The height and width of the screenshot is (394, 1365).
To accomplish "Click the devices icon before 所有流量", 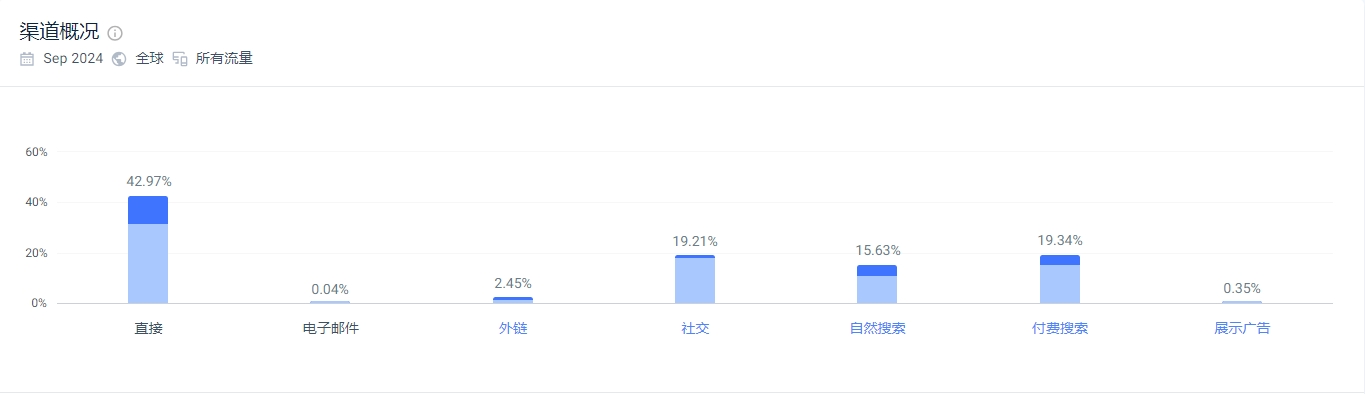I will [x=180, y=59].
